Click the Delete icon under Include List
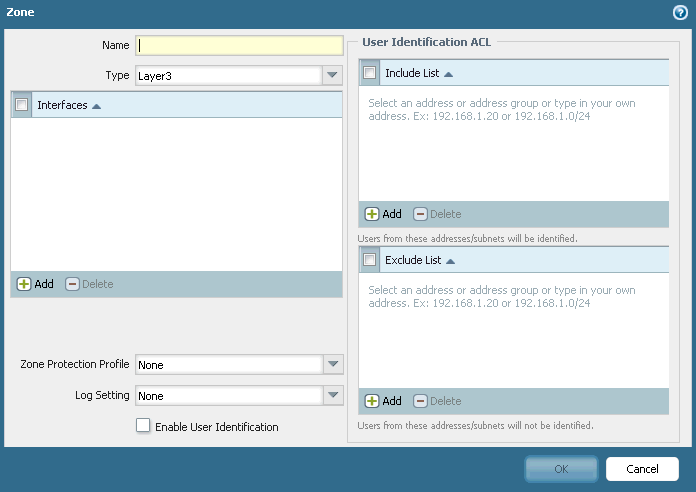Viewport: 696px width, 492px height. [x=420, y=214]
